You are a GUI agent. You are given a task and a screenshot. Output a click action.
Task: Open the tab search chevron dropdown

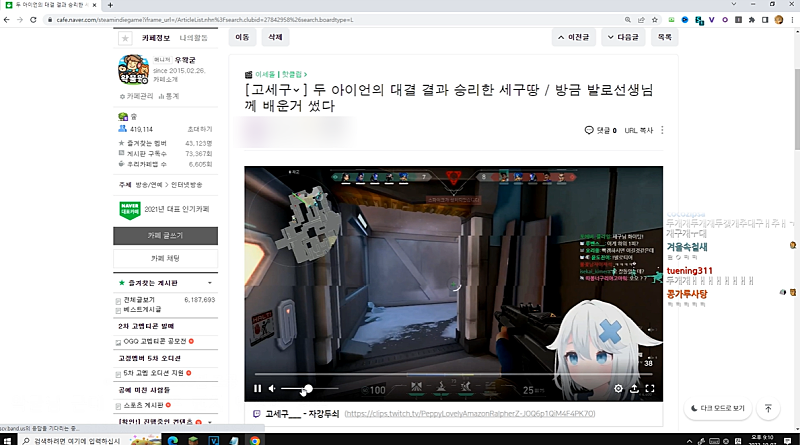point(734,4)
